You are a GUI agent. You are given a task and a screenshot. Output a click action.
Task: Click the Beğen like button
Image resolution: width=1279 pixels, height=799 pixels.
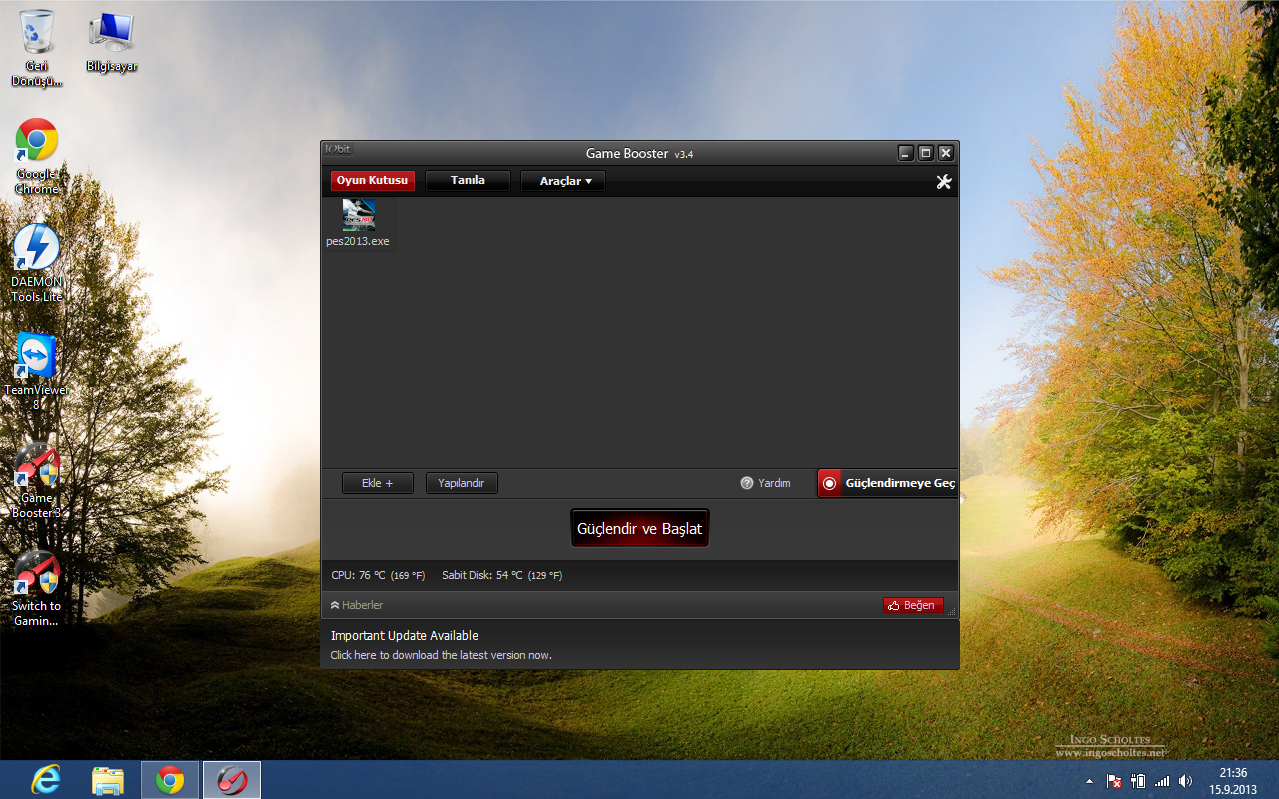tap(913, 605)
